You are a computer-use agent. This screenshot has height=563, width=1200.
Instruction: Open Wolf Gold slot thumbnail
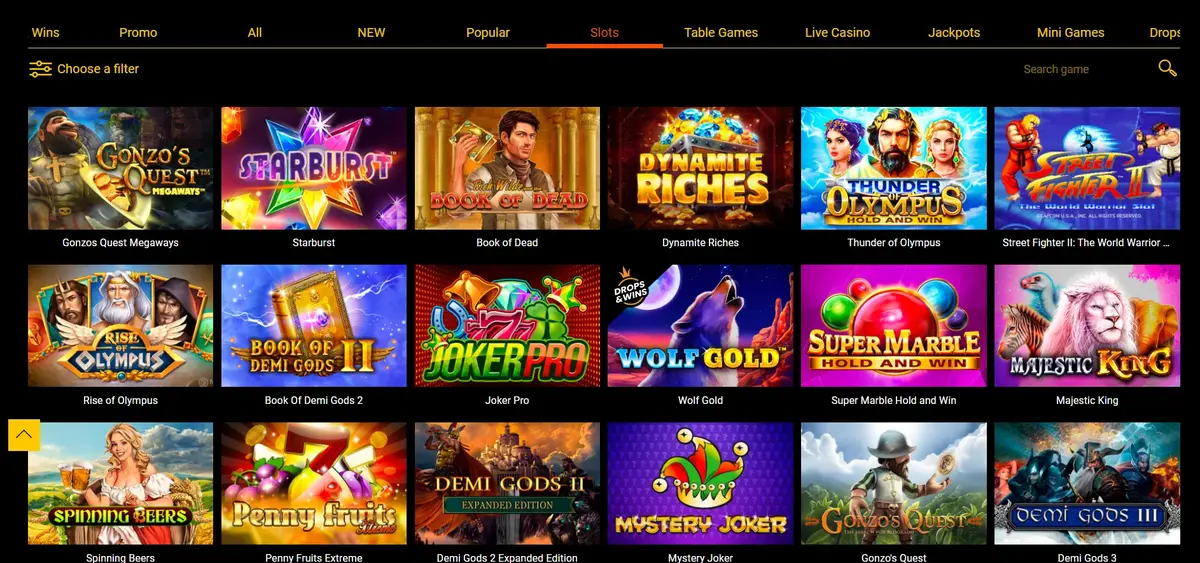[700, 326]
